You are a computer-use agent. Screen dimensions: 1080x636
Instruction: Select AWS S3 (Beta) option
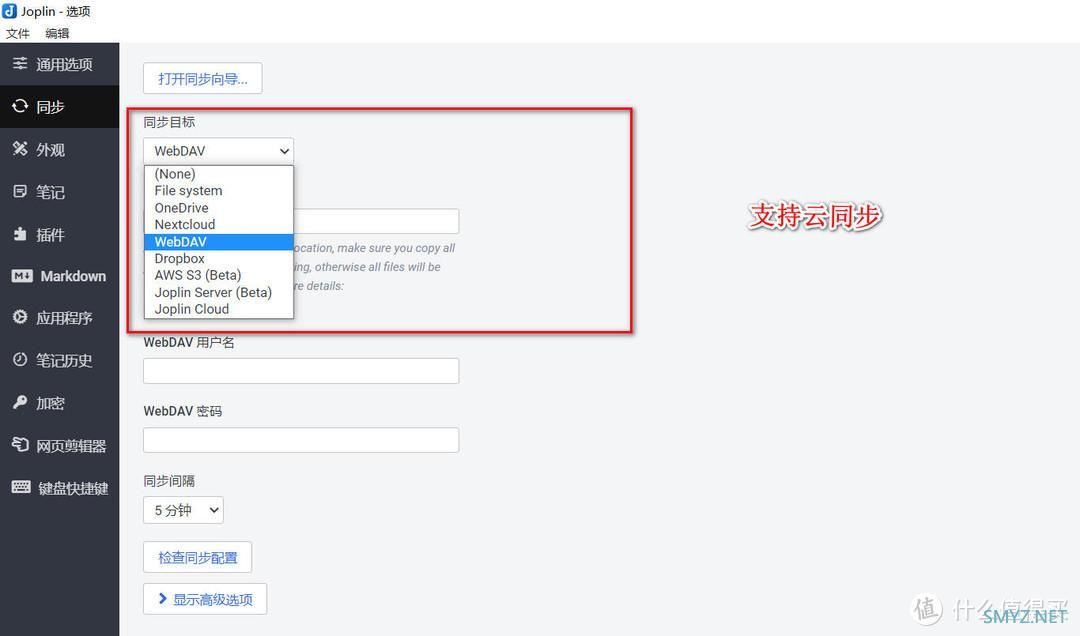click(219, 275)
